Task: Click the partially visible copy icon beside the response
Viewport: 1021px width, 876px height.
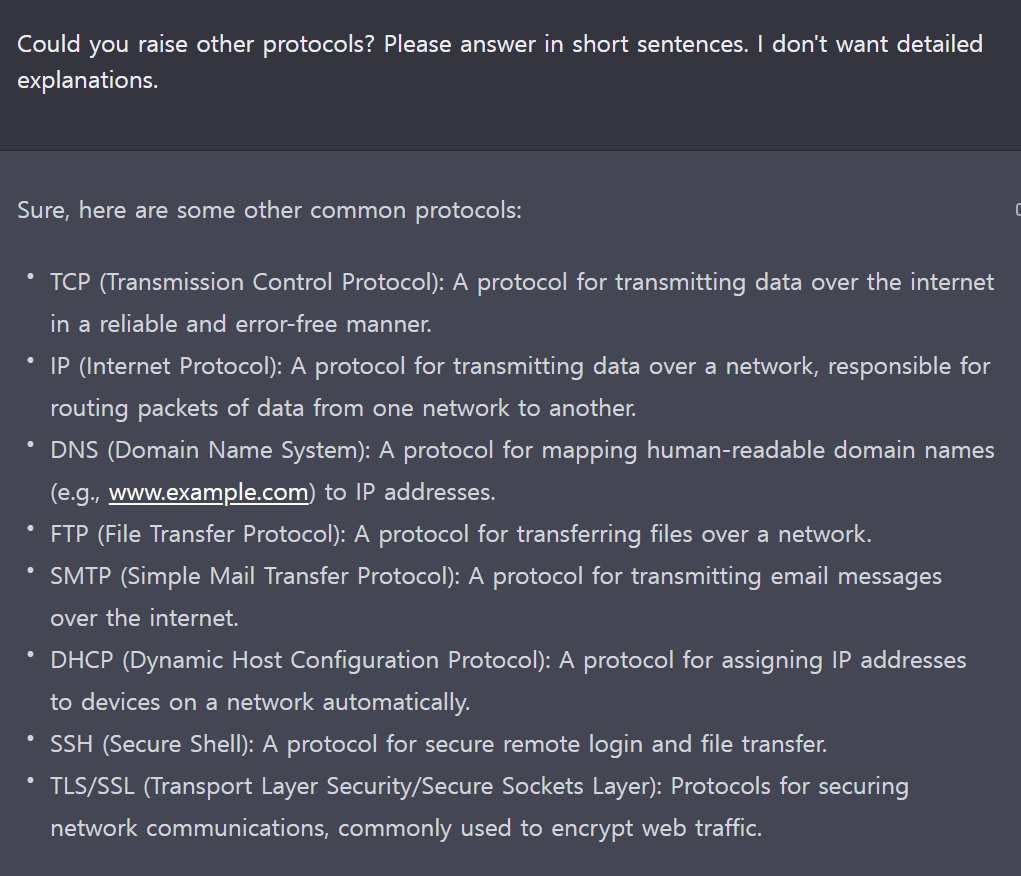Action: point(1018,210)
